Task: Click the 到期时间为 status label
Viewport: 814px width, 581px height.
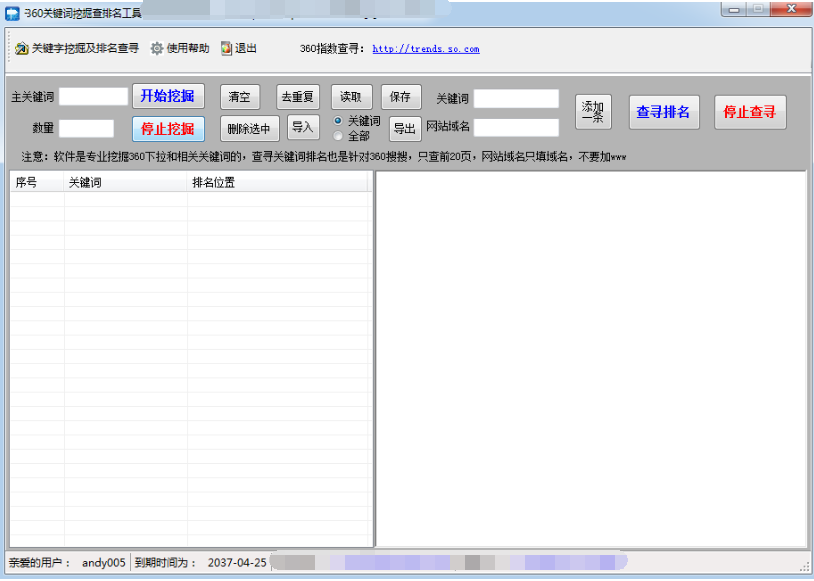Action: (x=166, y=563)
